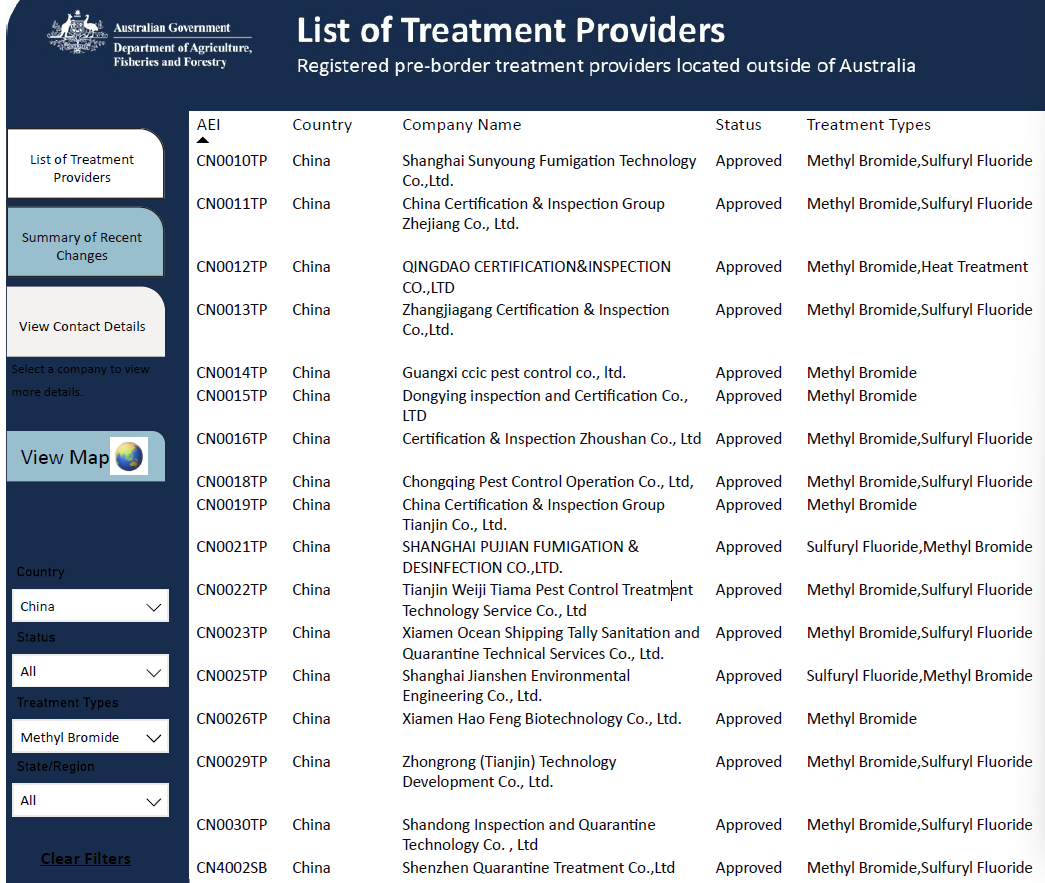Screen dimensions: 1045x883
Task: Select AEI cell CN0013TP
Action: [232, 310]
